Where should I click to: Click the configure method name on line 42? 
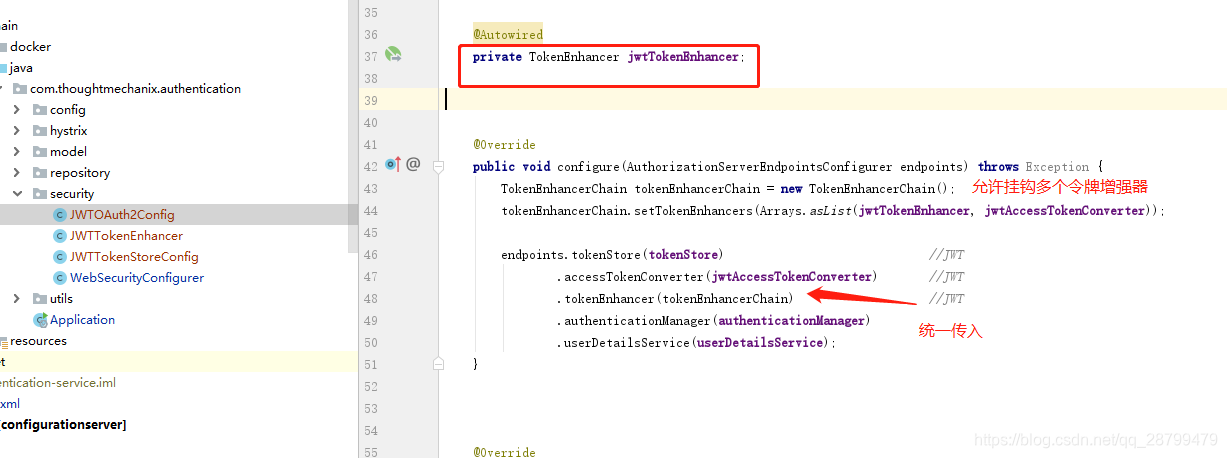point(588,167)
